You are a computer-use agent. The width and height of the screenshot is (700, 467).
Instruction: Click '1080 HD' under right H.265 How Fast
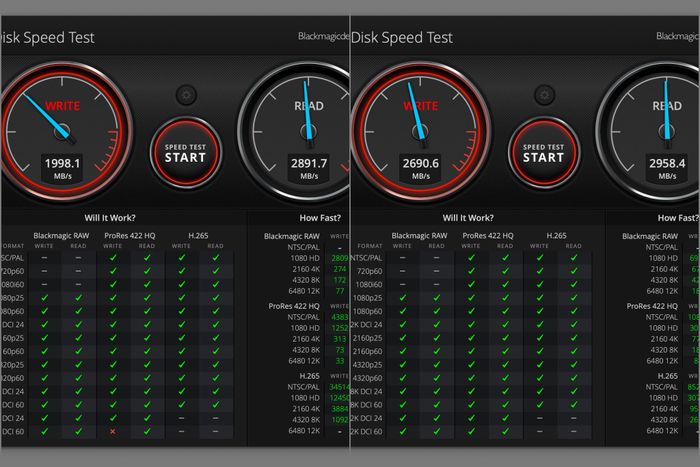(x=663, y=398)
